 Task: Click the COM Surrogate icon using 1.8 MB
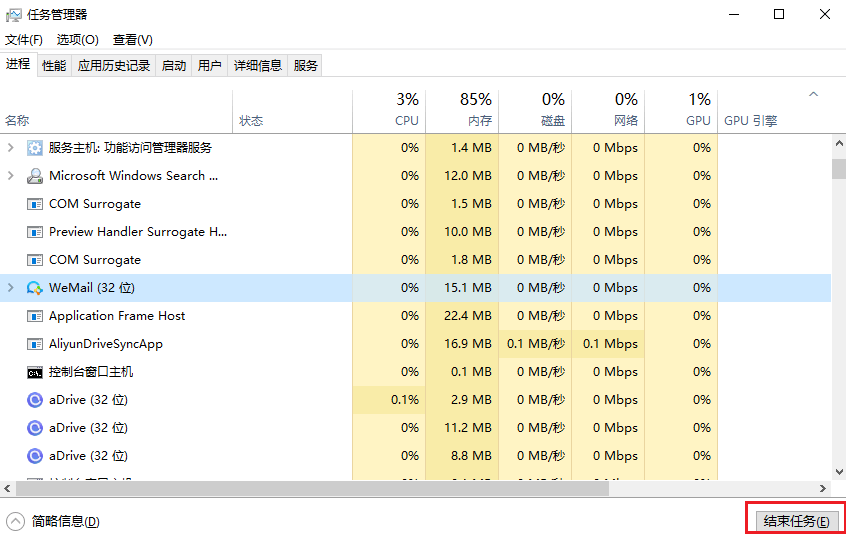35,260
